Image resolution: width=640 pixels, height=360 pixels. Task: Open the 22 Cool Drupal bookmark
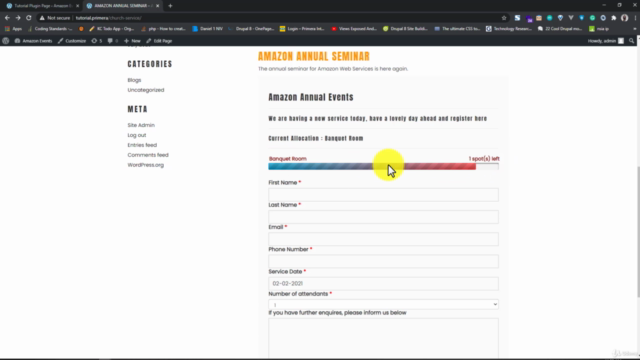[x=560, y=29]
